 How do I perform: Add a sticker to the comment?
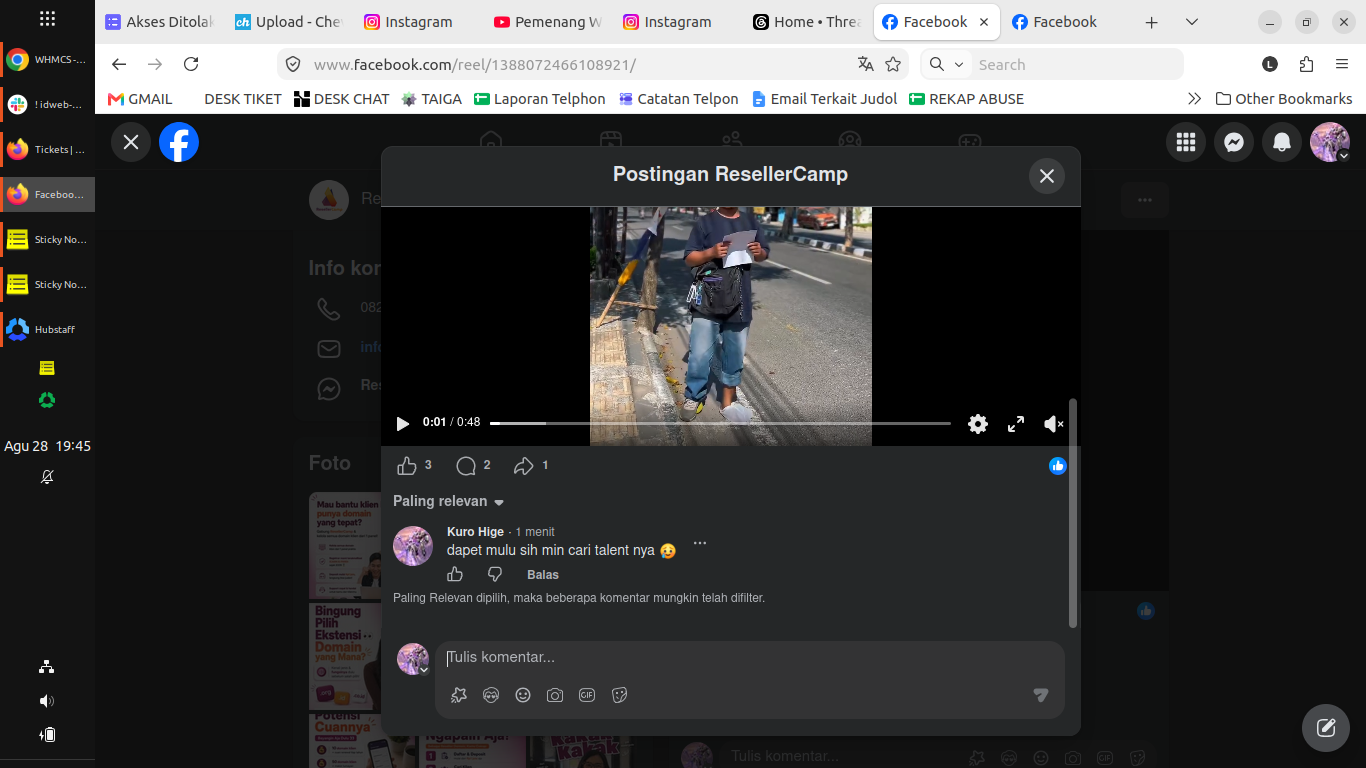click(x=619, y=695)
